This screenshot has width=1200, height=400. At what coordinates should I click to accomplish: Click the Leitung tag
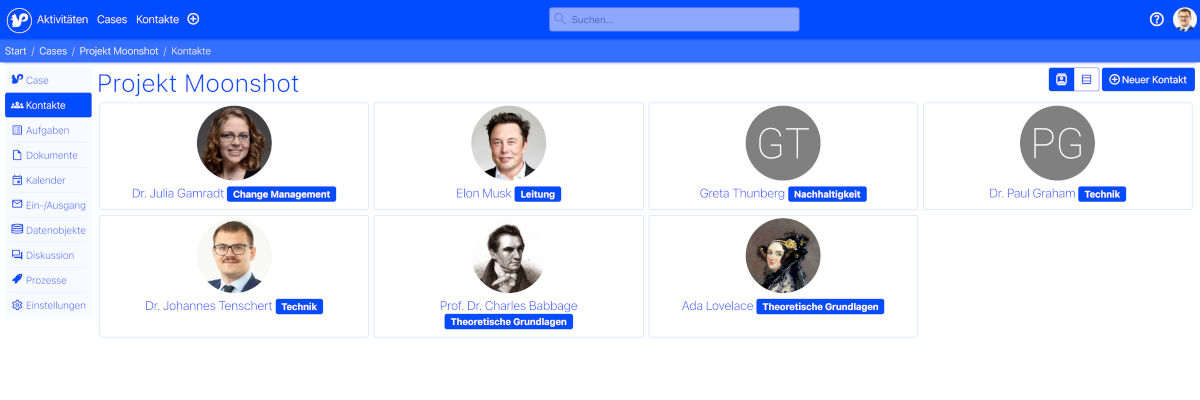pyautogui.click(x=538, y=194)
